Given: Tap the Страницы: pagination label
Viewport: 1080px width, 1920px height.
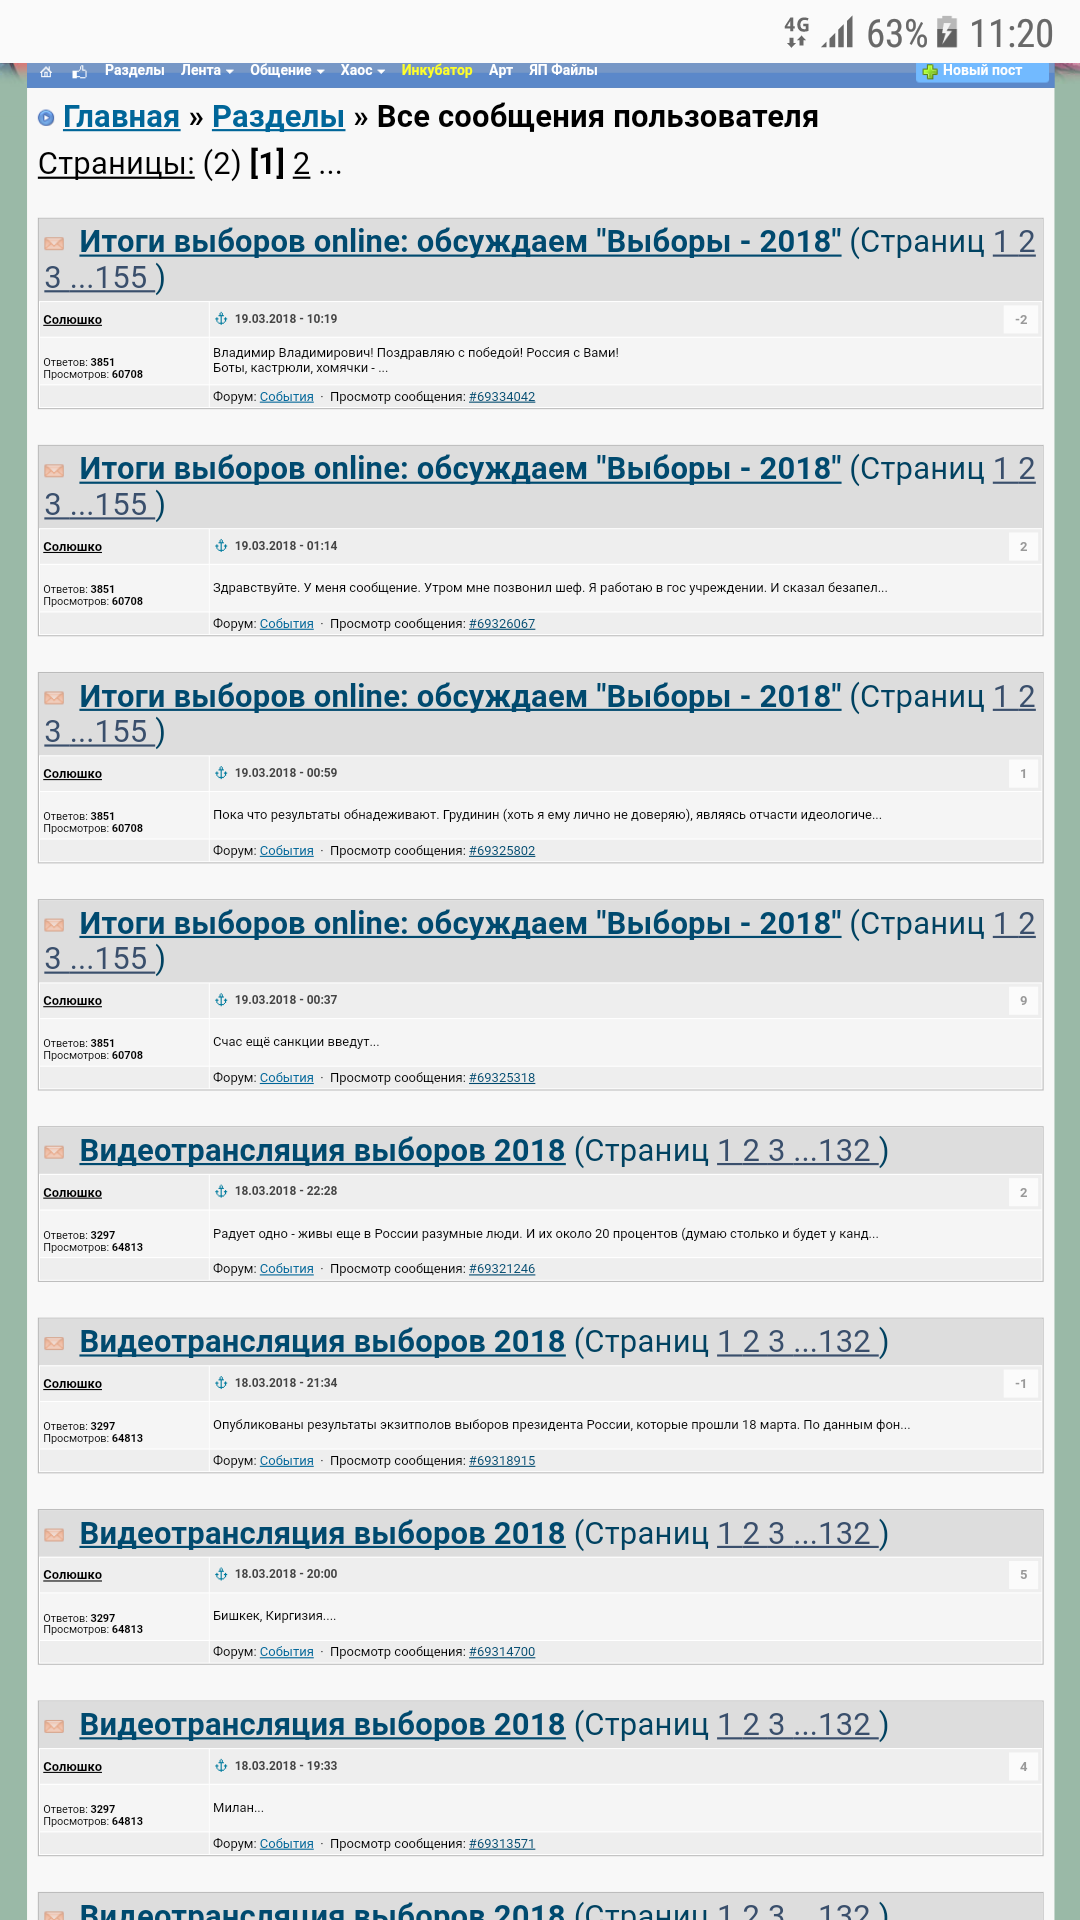Looking at the screenshot, I should (116, 163).
